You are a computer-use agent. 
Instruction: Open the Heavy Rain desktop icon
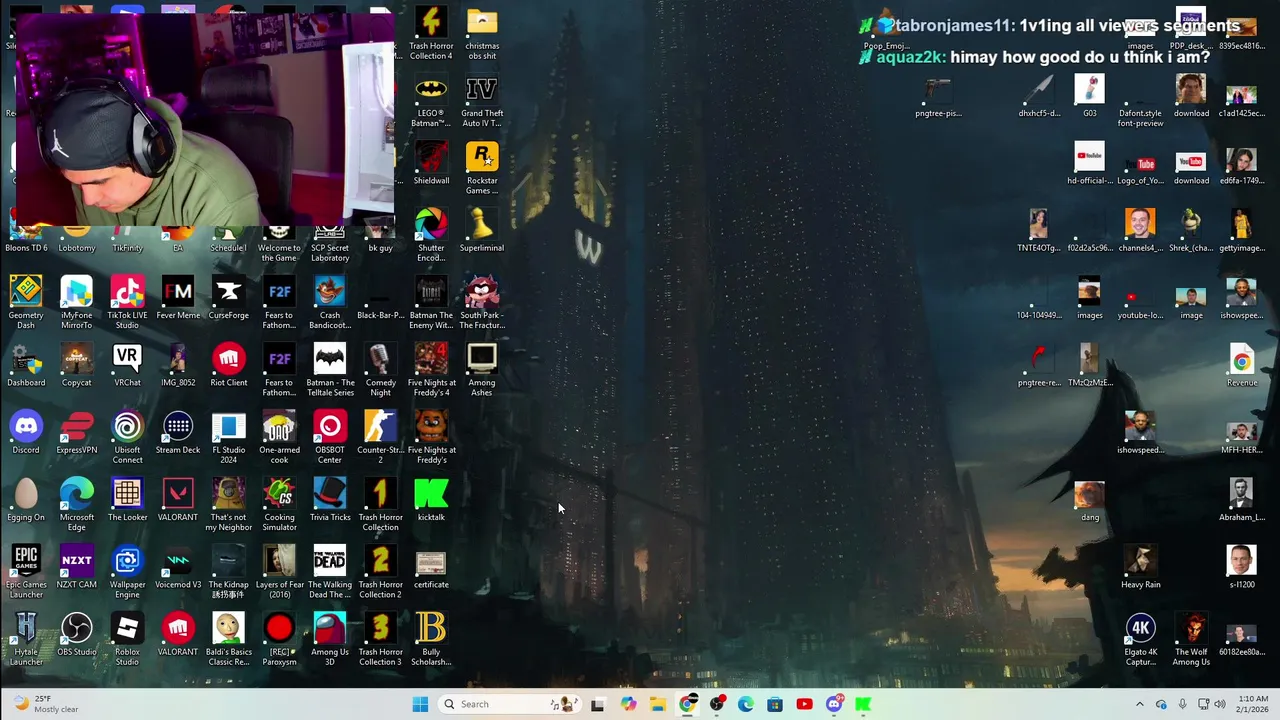1141,567
